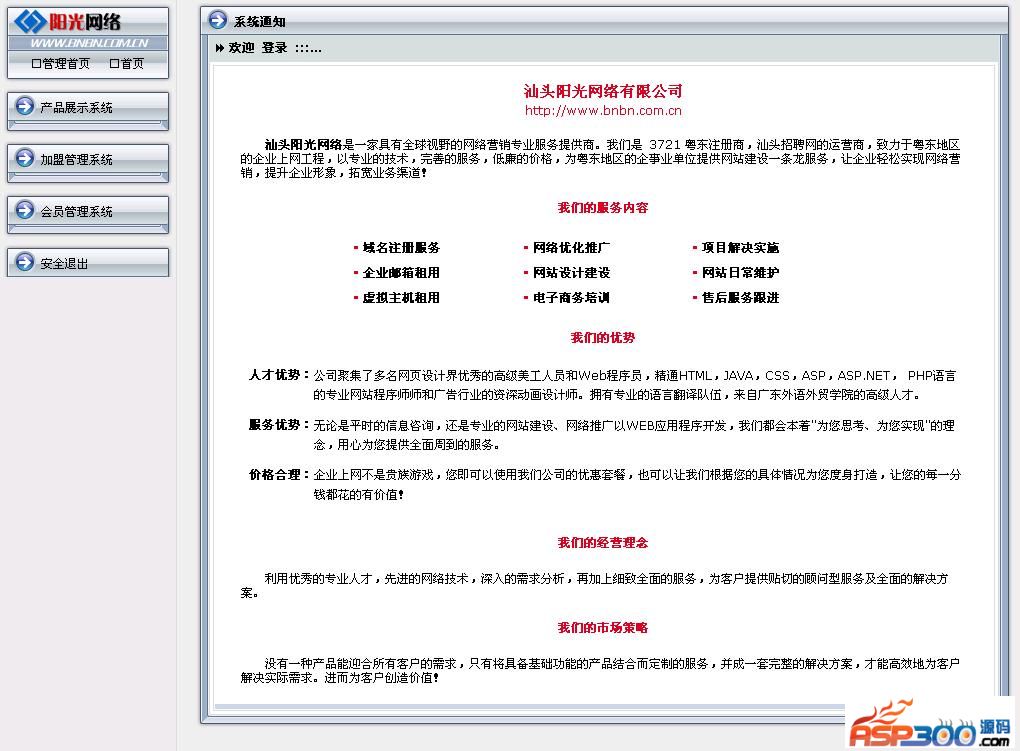Open the http://www.bnbn.com.cn link
The width and height of the screenshot is (1020, 751).
coord(603,111)
